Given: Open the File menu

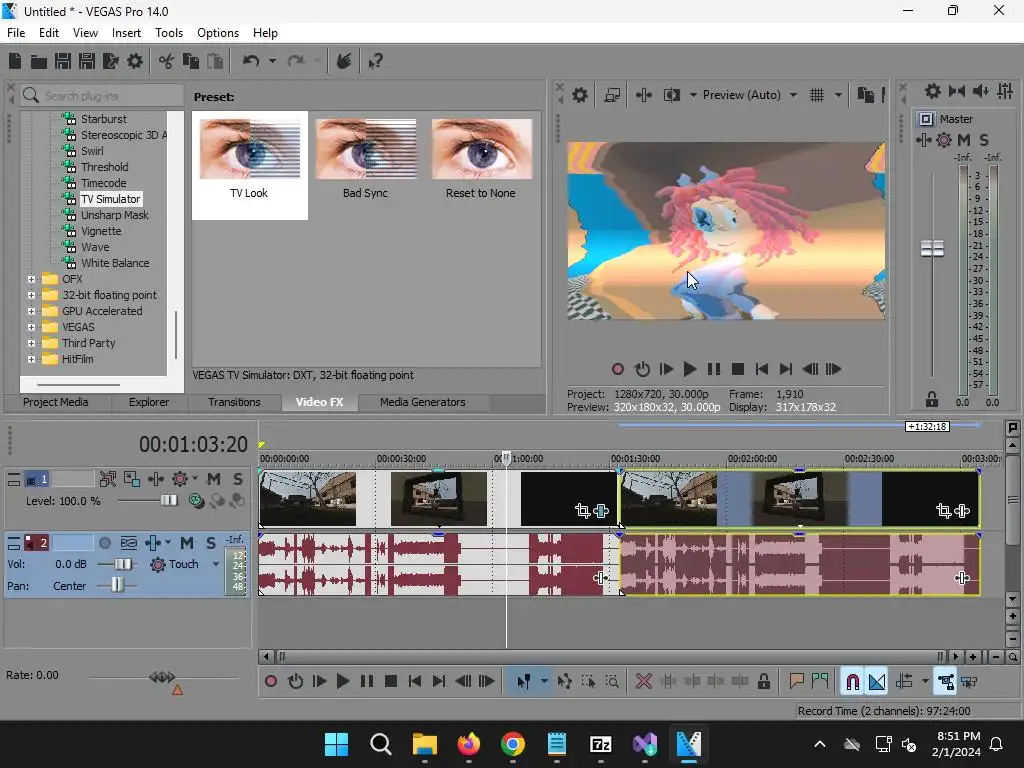Looking at the screenshot, I should coord(16,33).
